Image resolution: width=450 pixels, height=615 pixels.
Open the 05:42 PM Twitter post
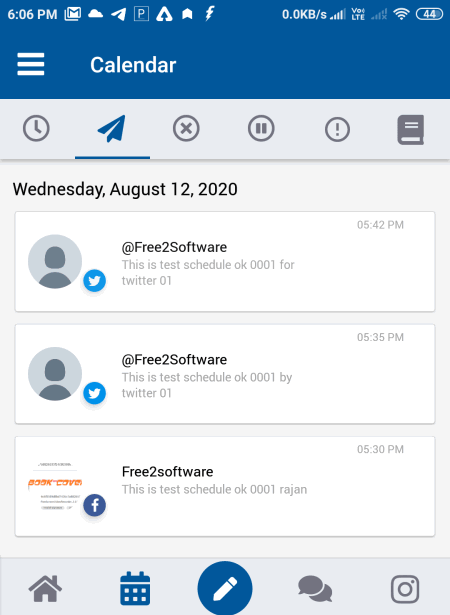[225, 262]
